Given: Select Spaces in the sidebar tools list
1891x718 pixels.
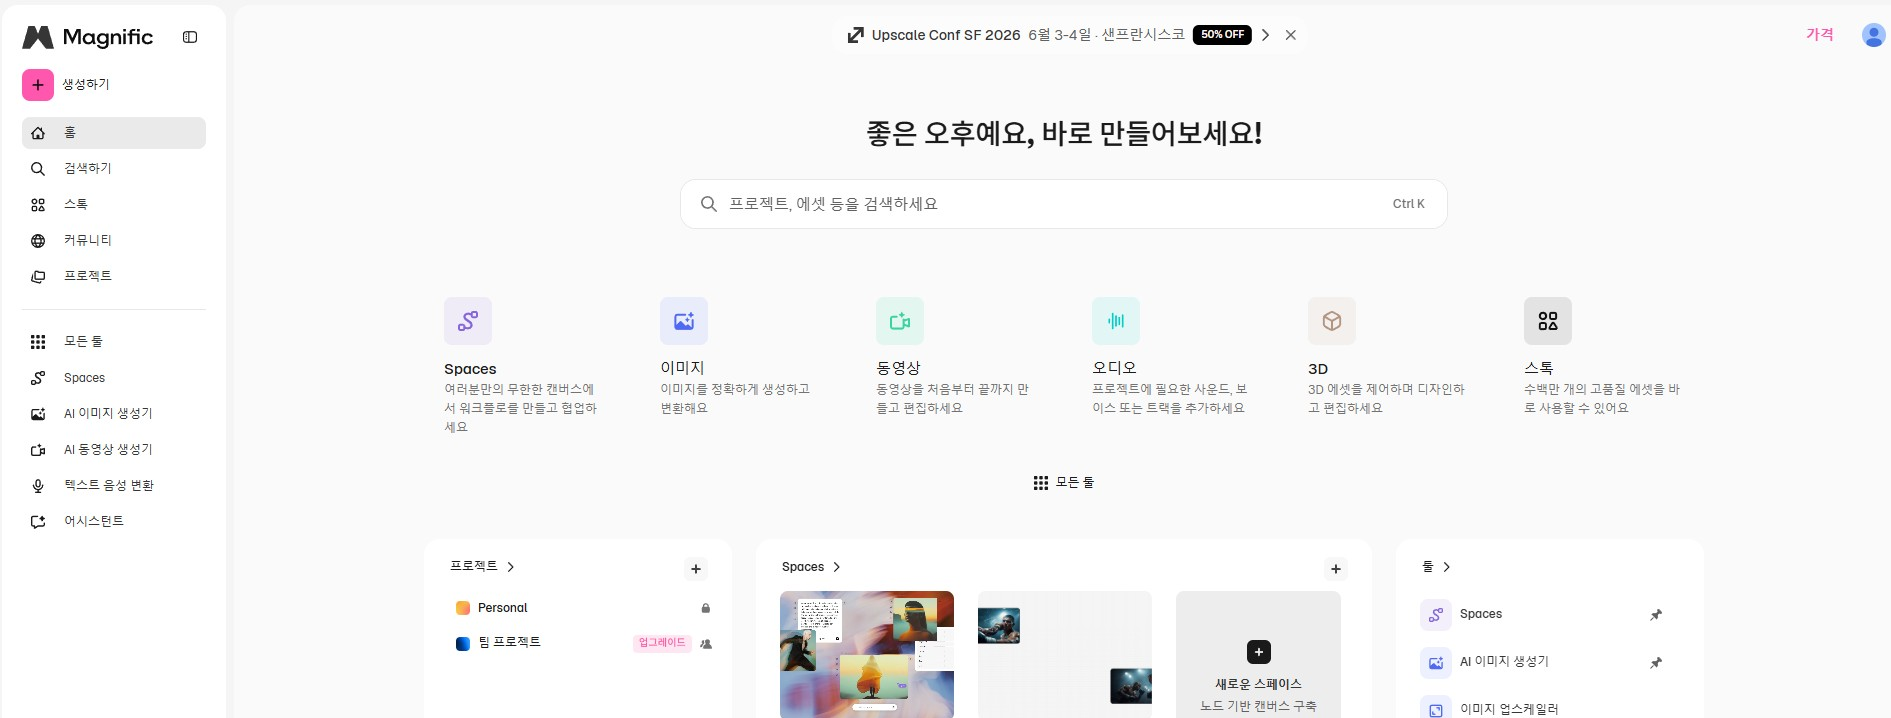Looking at the screenshot, I should (114, 378).
